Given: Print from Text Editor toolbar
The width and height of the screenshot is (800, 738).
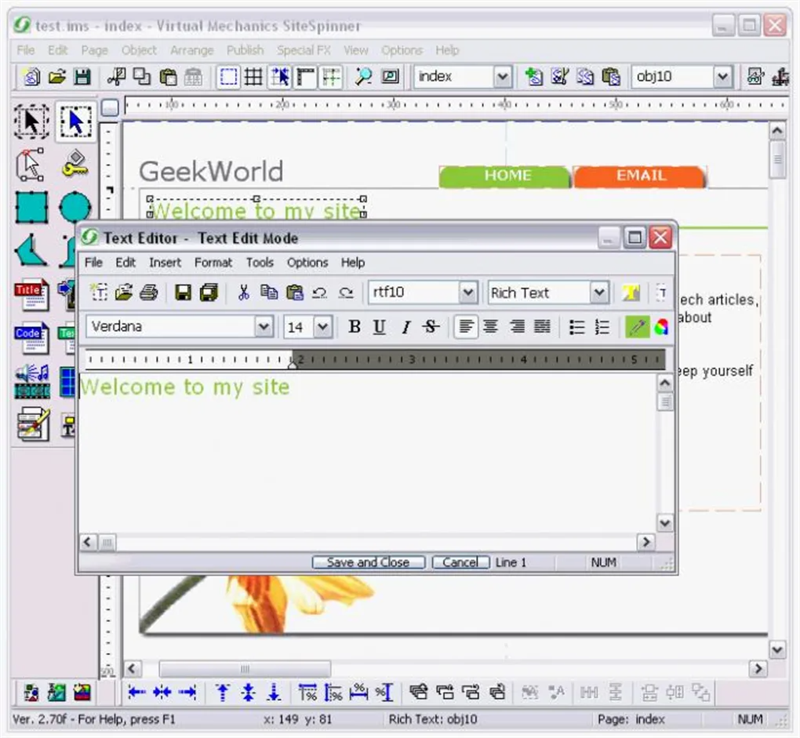Looking at the screenshot, I should click(149, 293).
